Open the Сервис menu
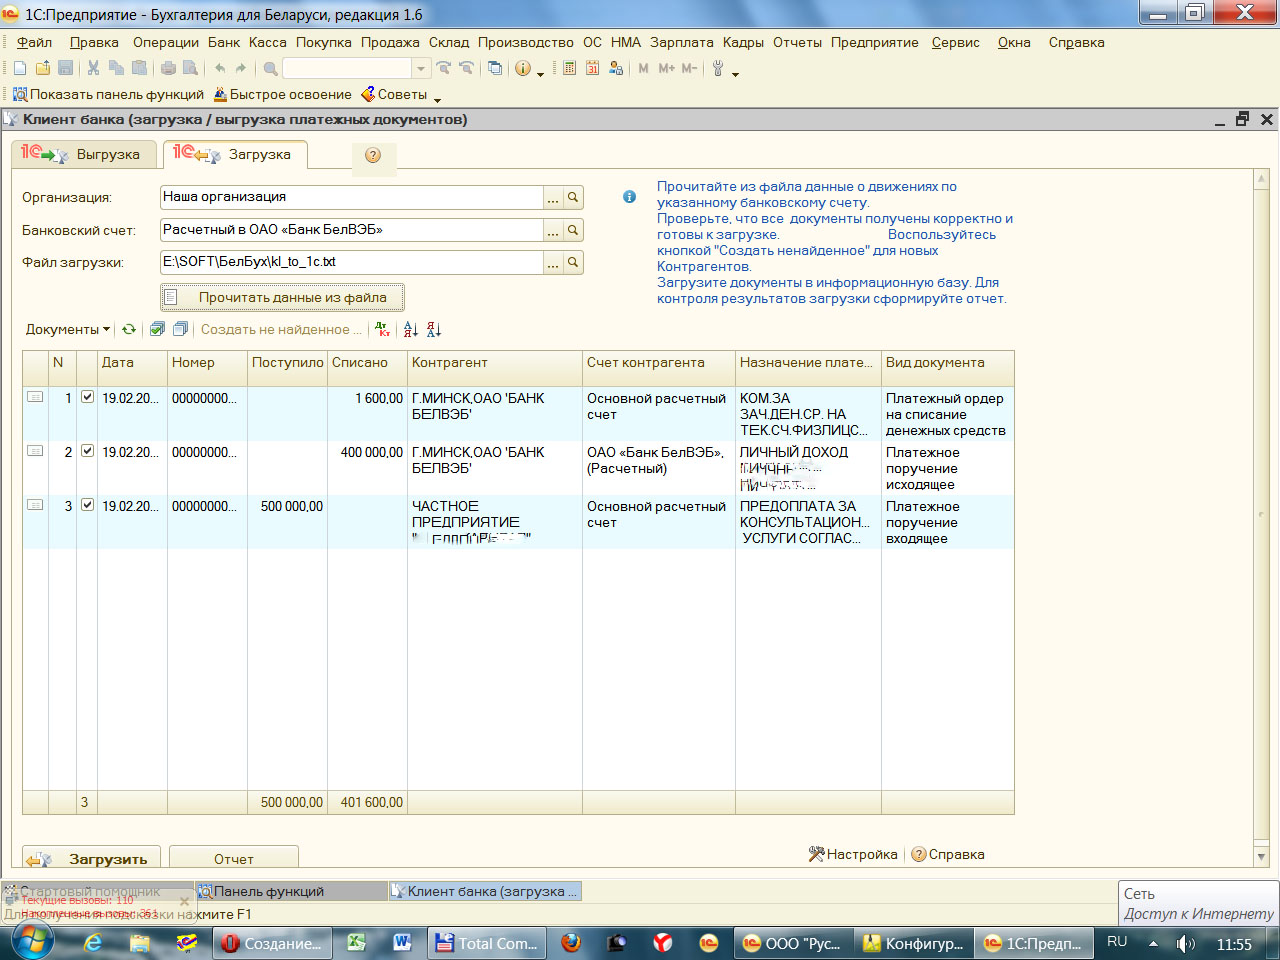1280x960 pixels. coord(956,42)
